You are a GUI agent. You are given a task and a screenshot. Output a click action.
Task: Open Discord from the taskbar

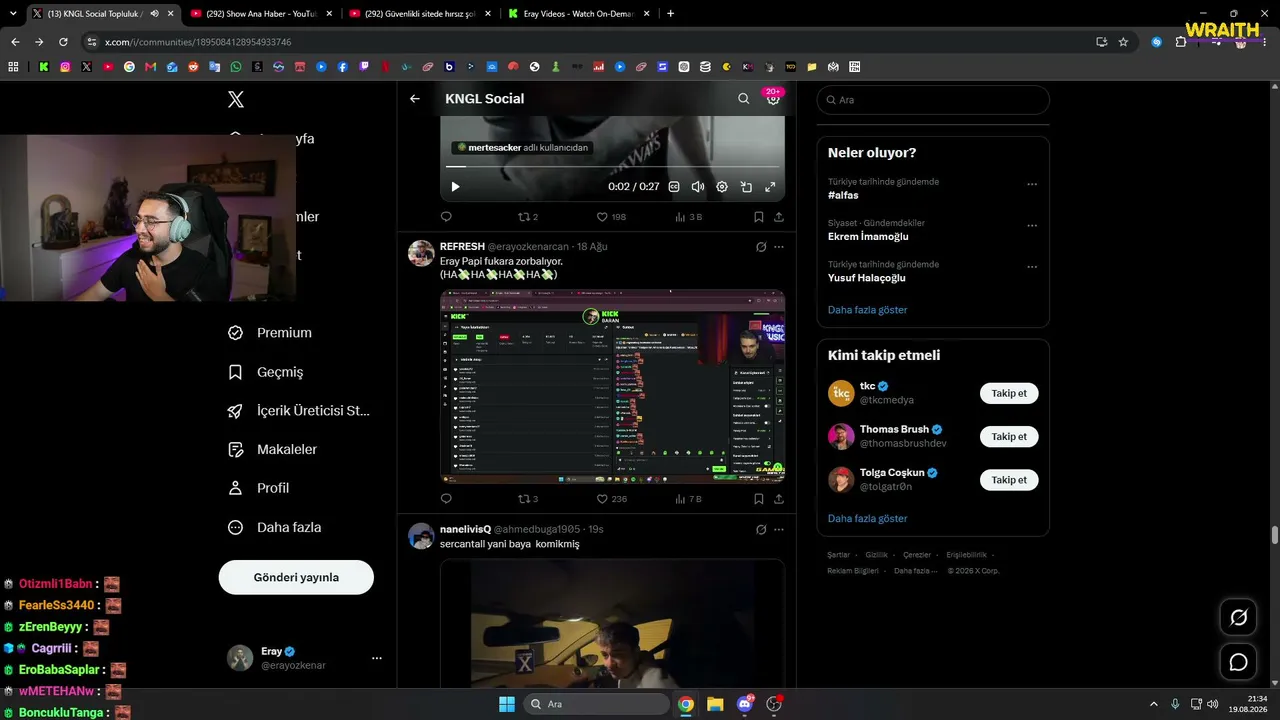[744, 704]
